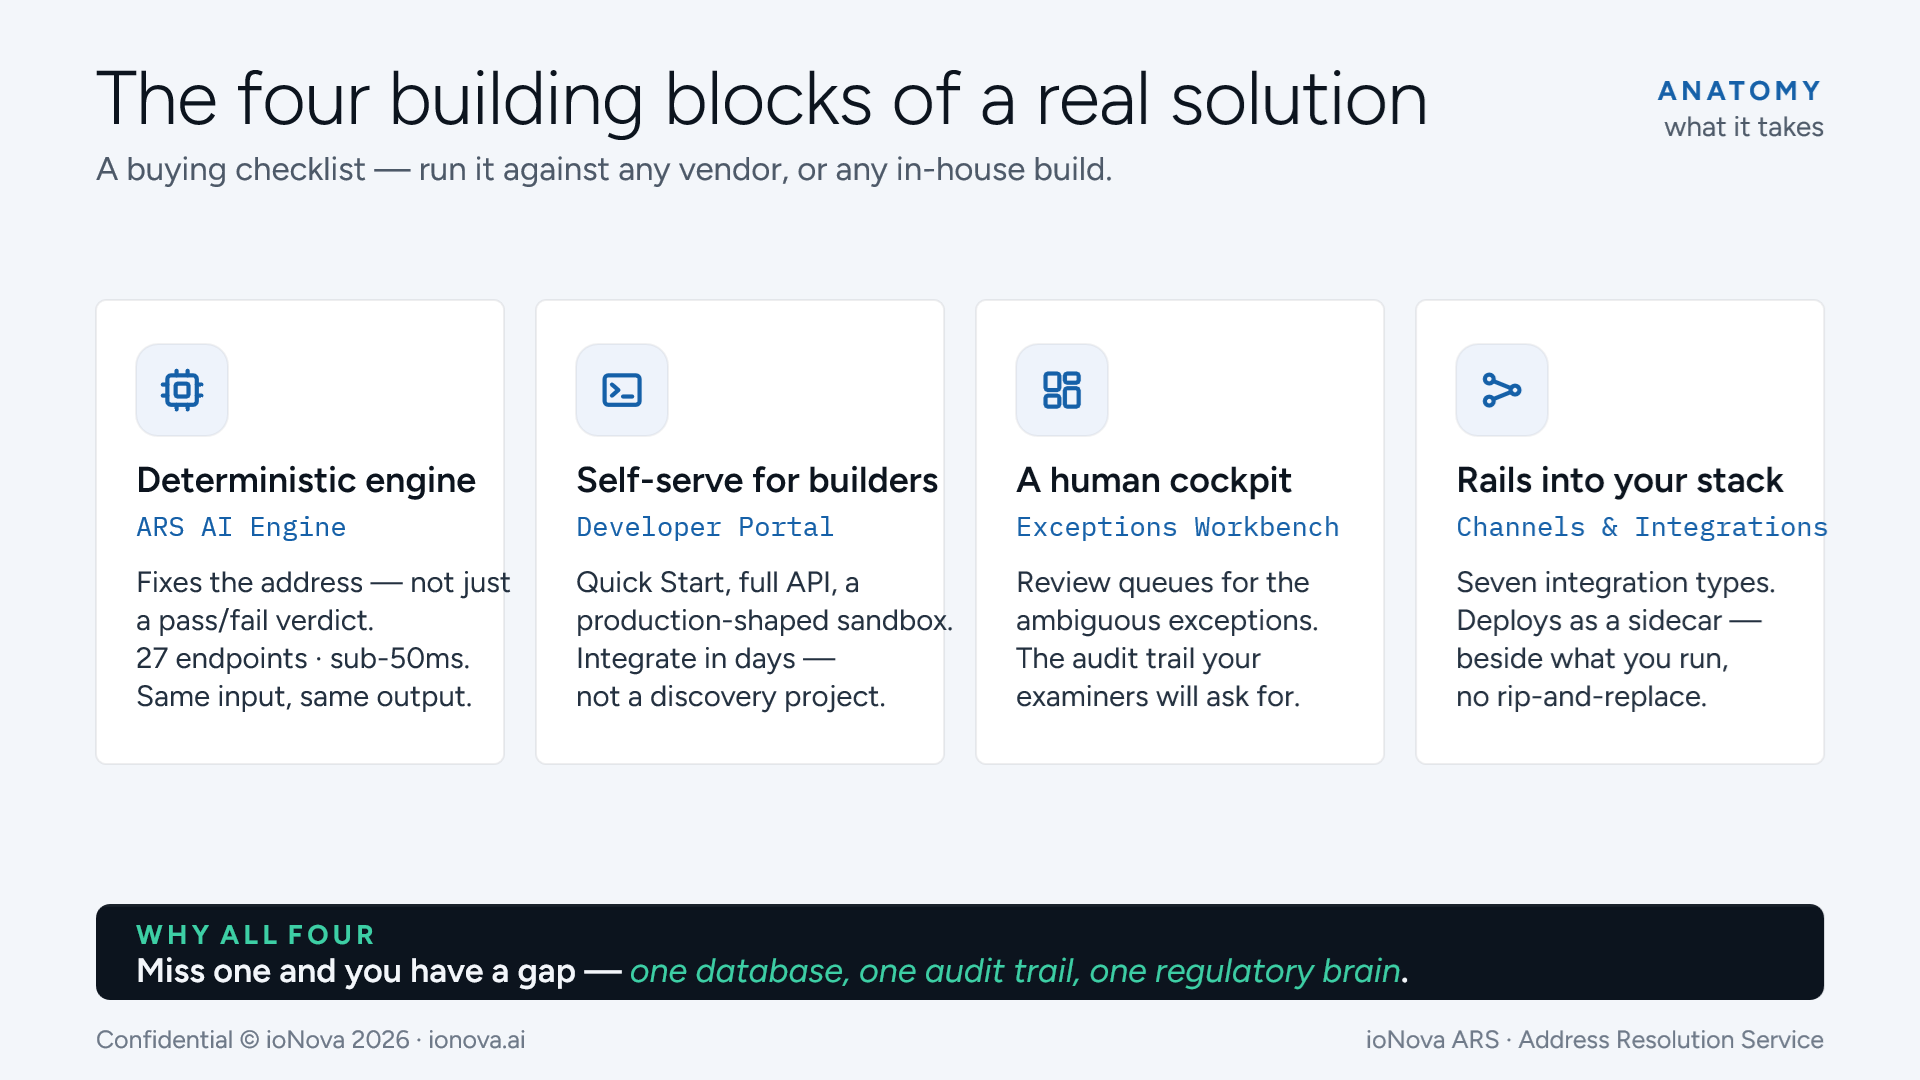Click the branching nodes icon for Rails card
Viewport: 1920px width, 1080px height.
[1502, 390]
